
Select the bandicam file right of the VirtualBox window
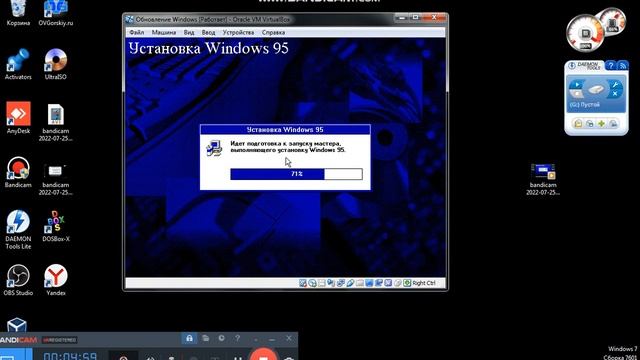pos(543,179)
